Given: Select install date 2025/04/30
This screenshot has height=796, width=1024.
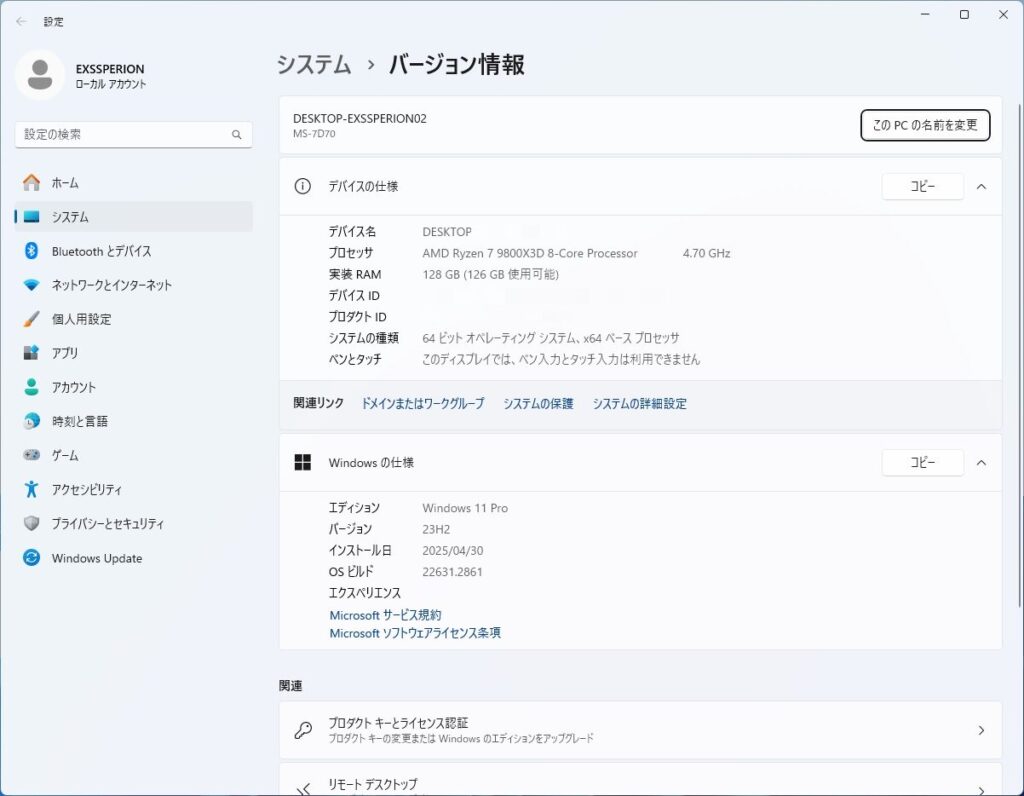Looking at the screenshot, I should click(x=453, y=550).
